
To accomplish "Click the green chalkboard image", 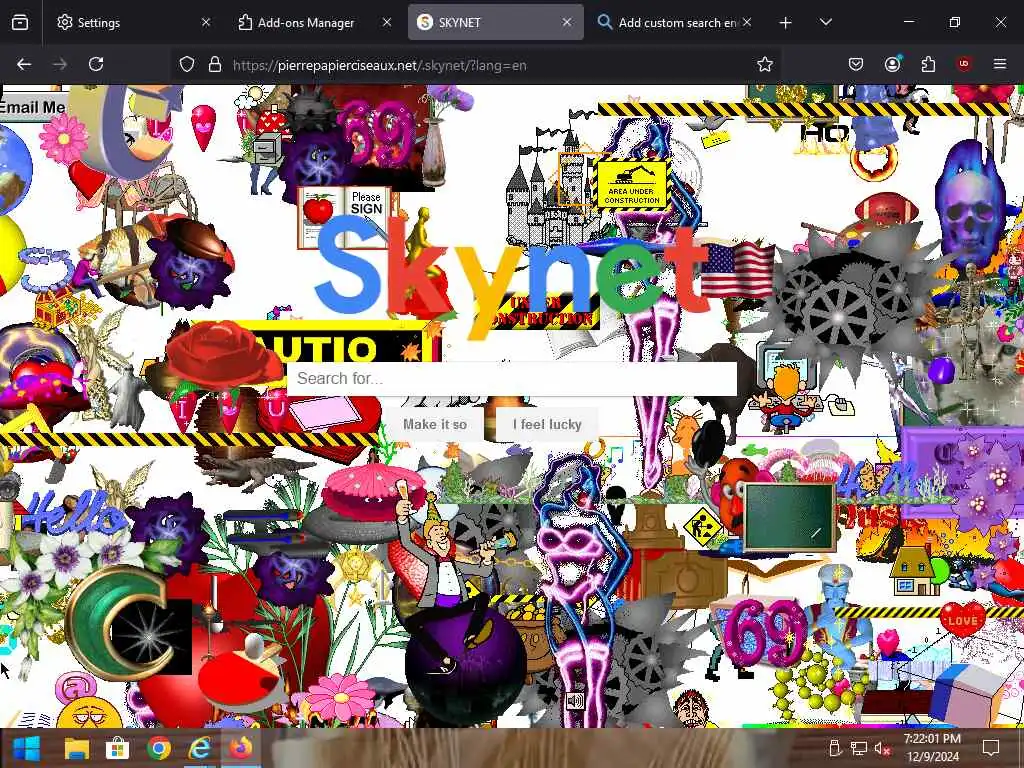I will pyautogui.click(x=790, y=517).
